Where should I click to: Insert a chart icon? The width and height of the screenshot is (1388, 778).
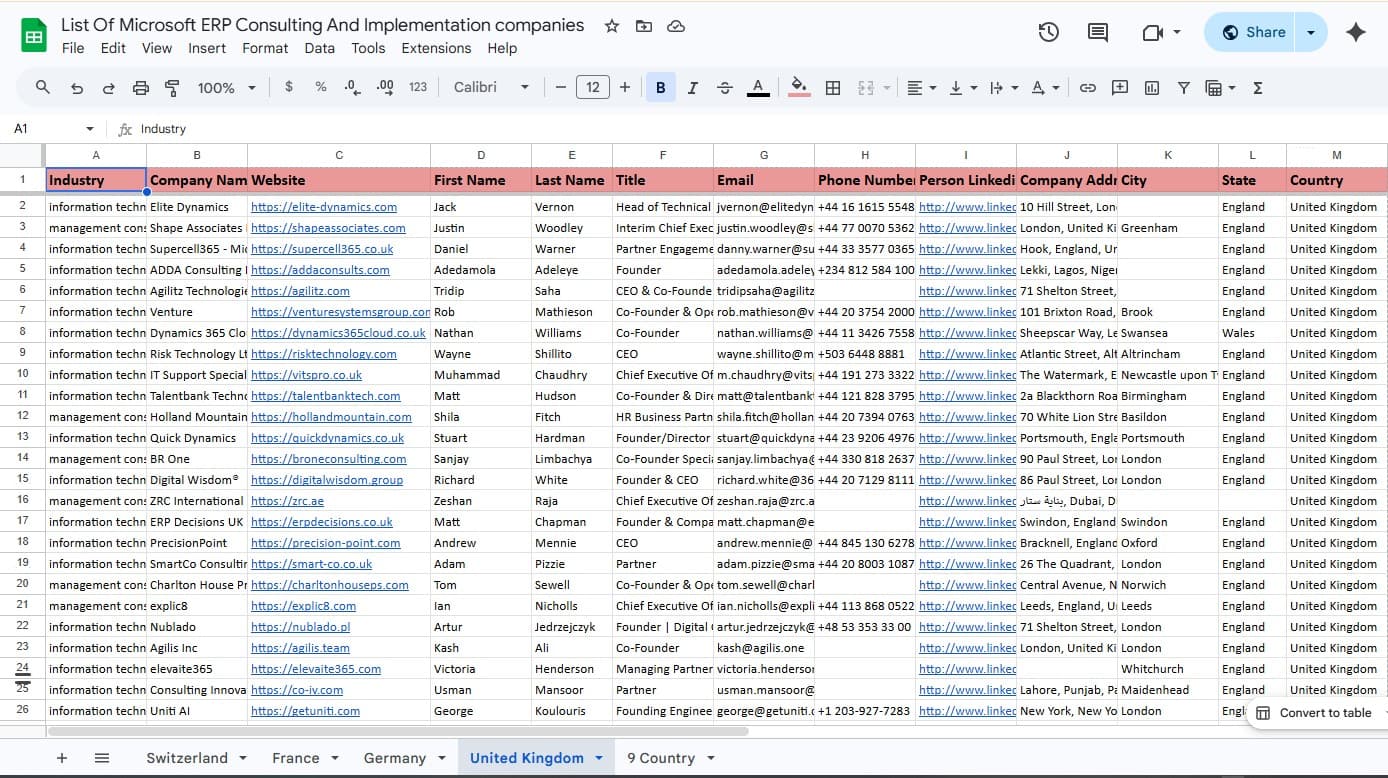(x=1152, y=88)
